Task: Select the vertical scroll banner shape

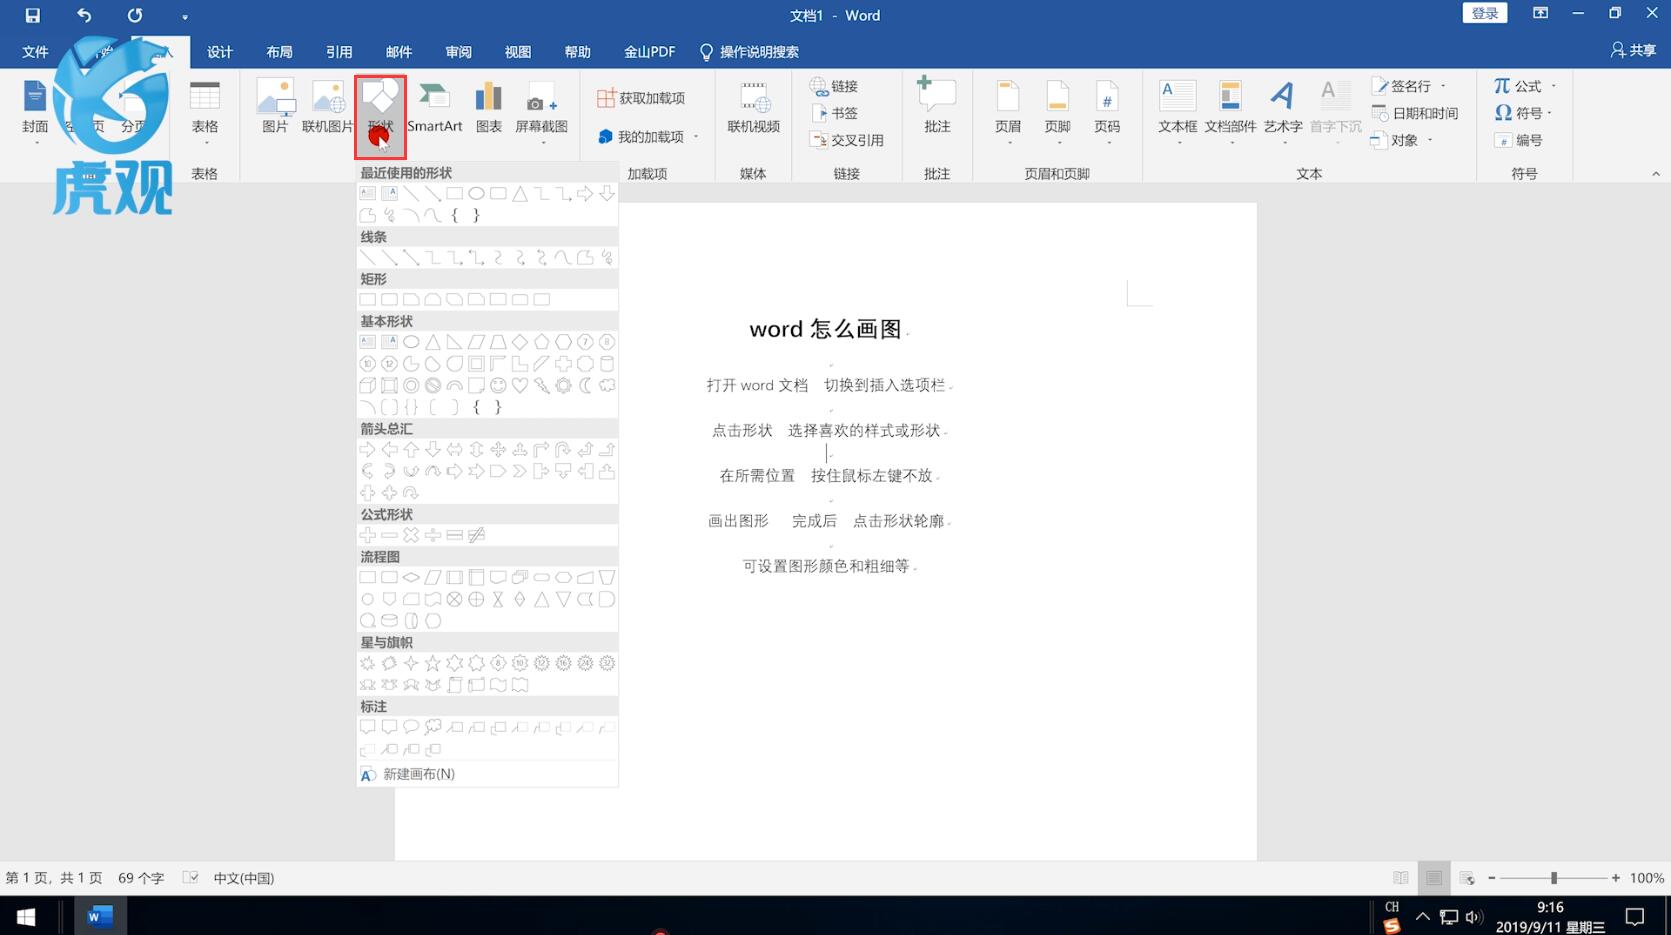Action: coord(455,685)
